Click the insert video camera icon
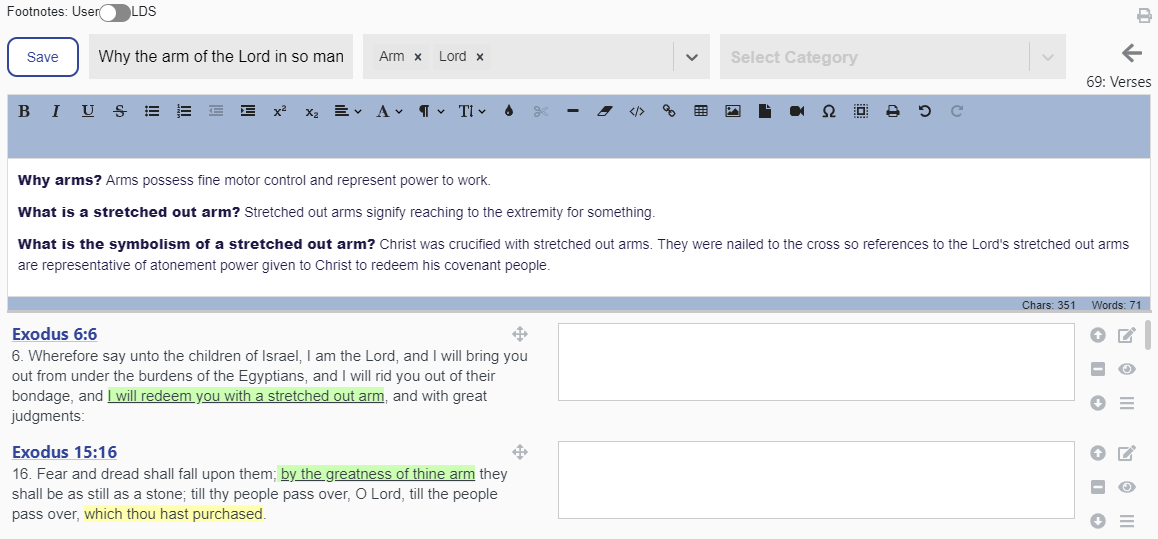 coord(796,112)
